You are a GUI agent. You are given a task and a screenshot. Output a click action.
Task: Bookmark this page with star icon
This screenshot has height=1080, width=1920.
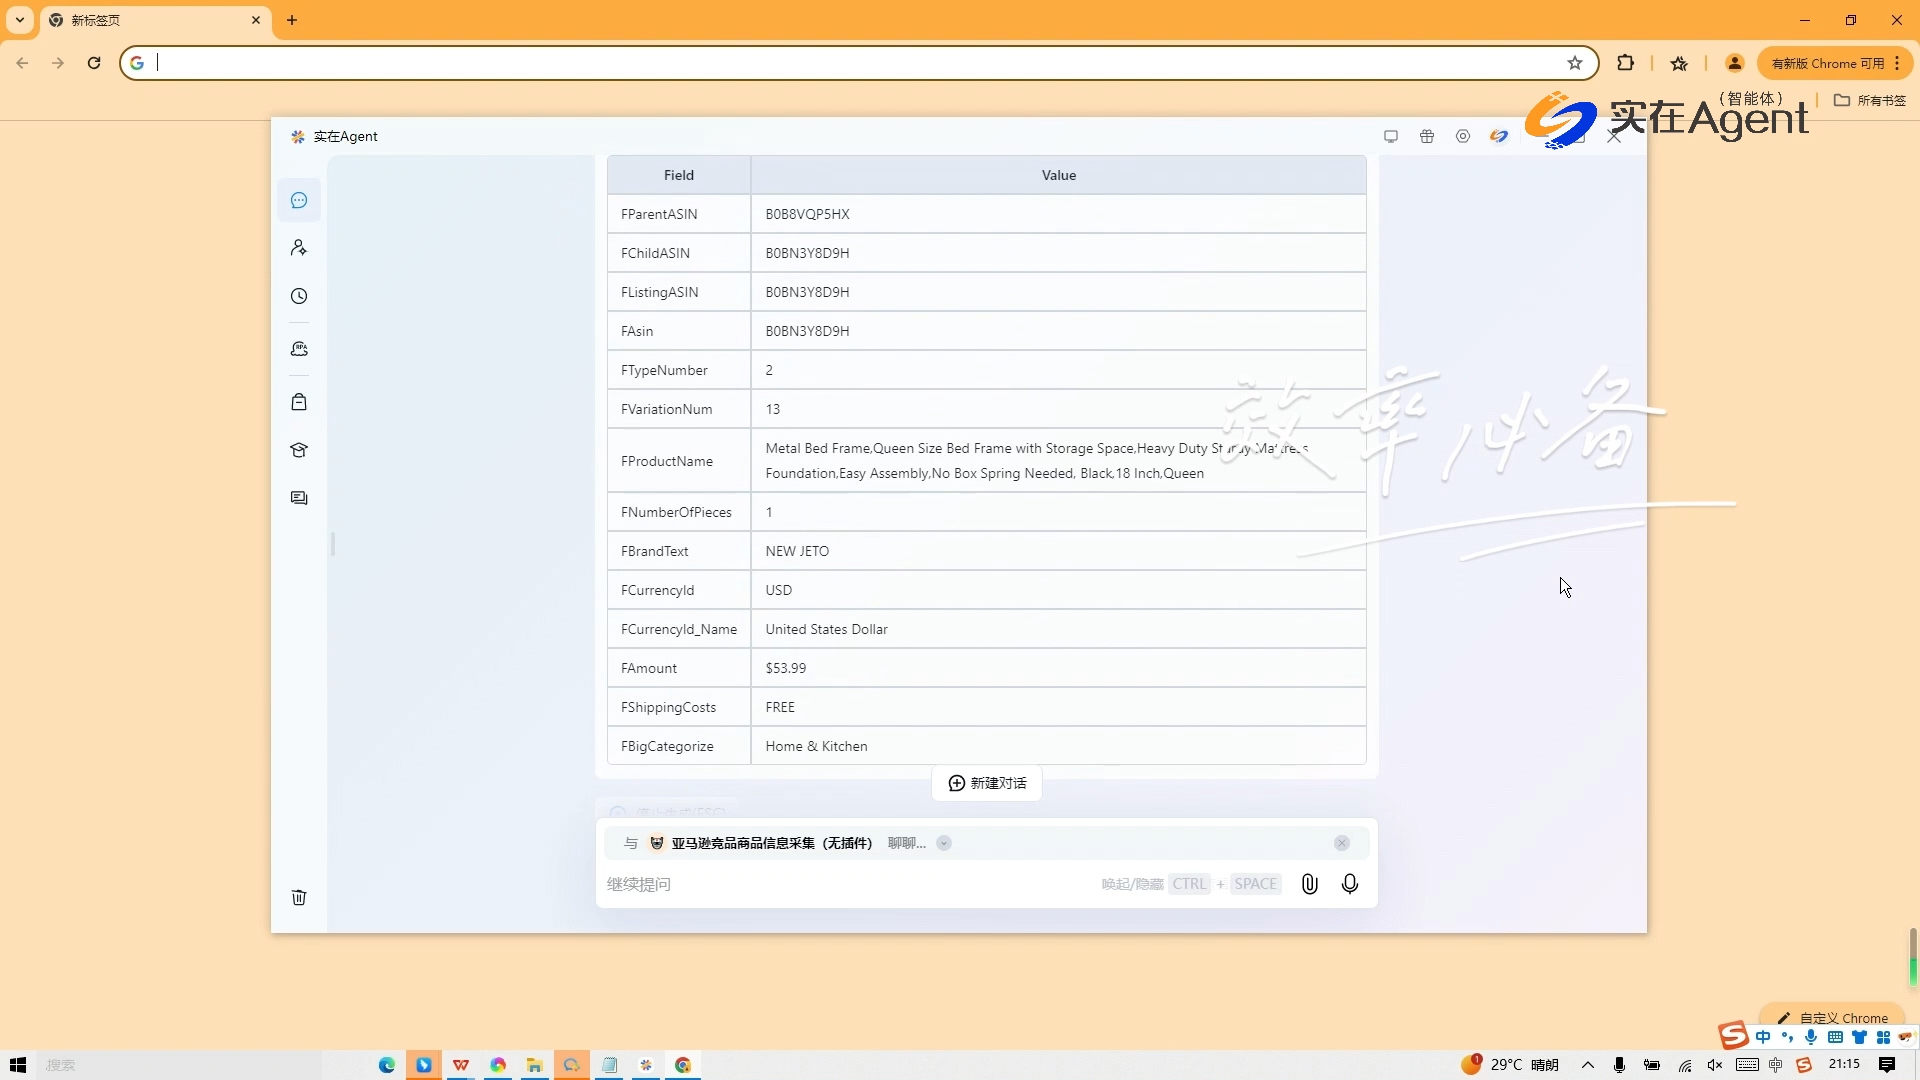pyautogui.click(x=1575, y=63)
